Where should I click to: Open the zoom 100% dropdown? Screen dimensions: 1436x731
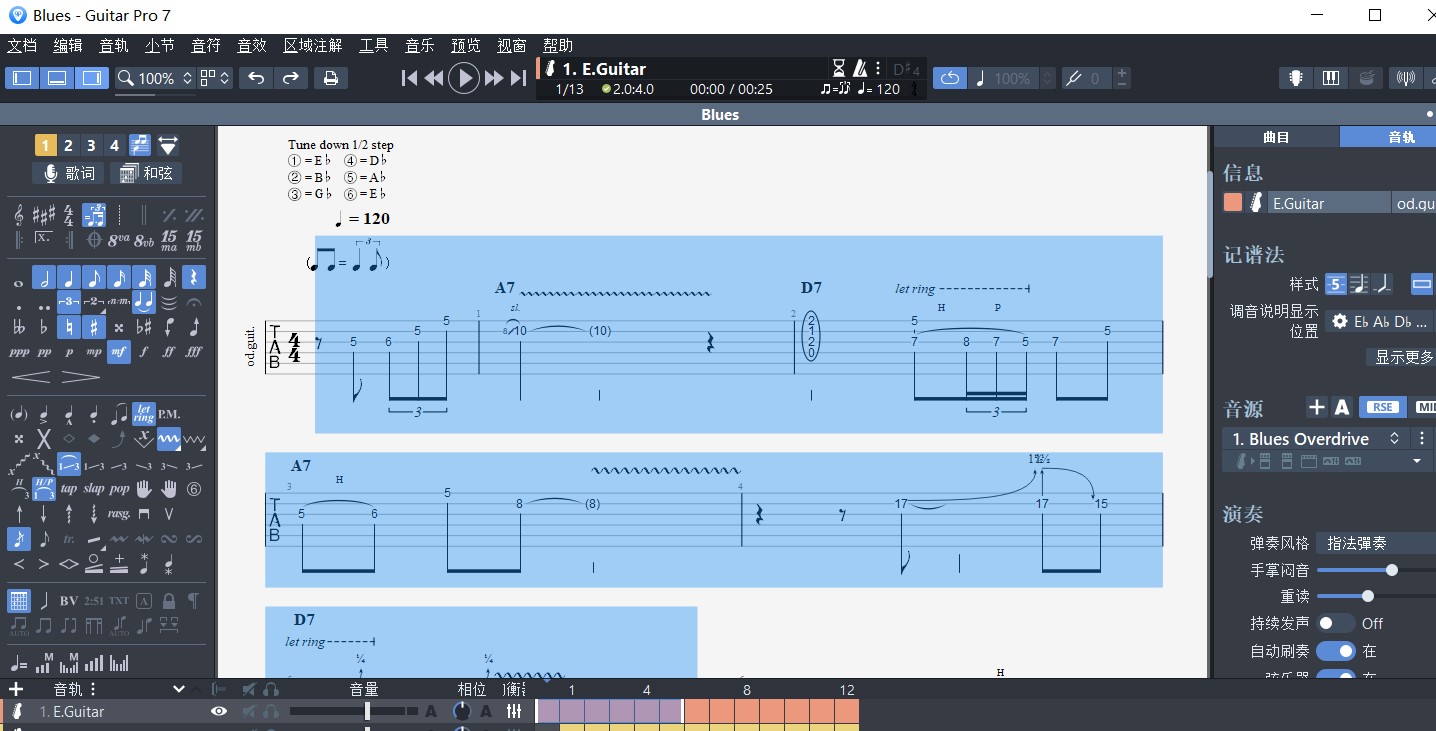[155, 78]
